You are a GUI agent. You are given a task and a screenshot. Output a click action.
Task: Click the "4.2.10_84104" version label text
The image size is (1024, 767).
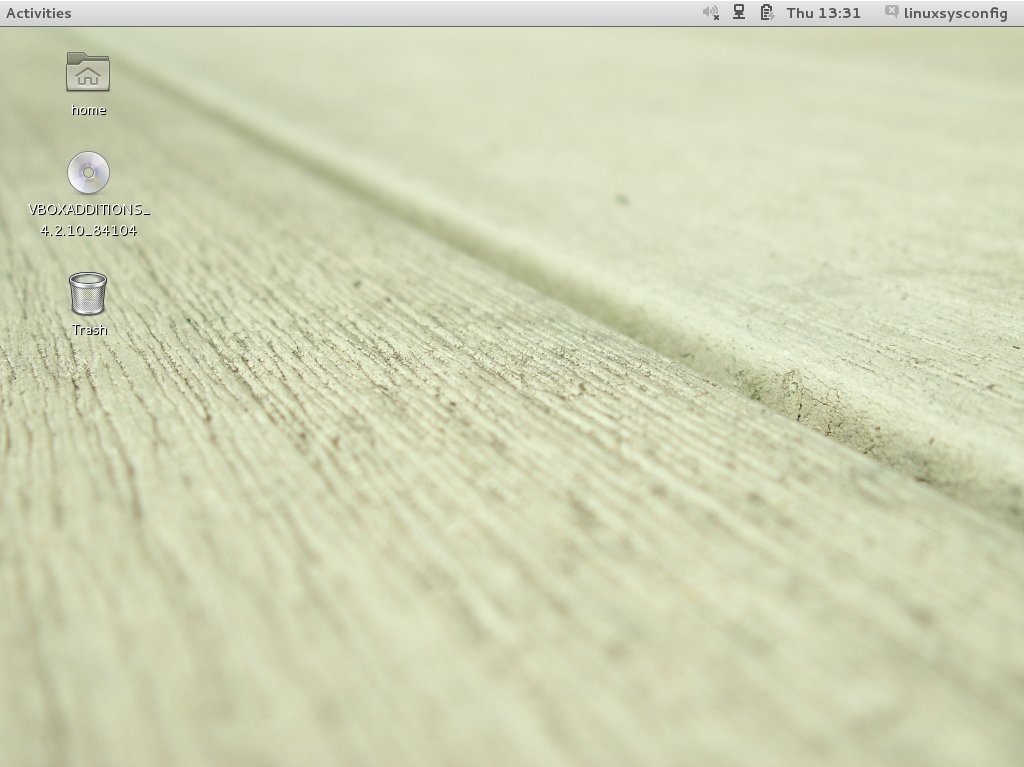[89, 231]
